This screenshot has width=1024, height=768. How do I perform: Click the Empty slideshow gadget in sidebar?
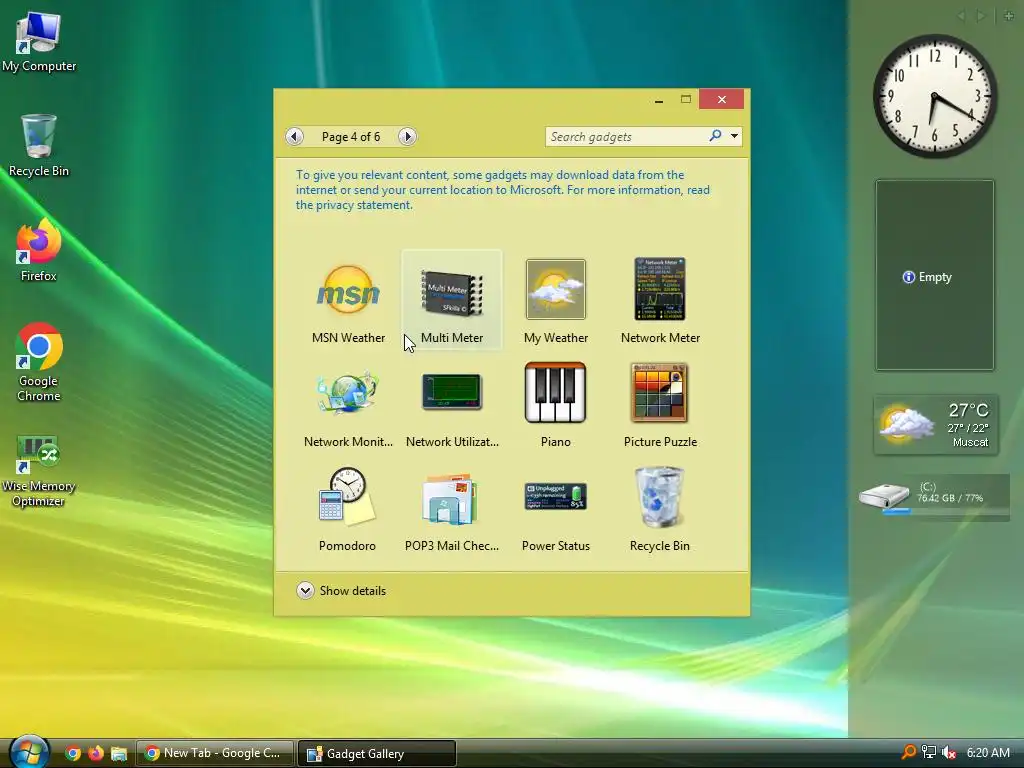(935, 275)
